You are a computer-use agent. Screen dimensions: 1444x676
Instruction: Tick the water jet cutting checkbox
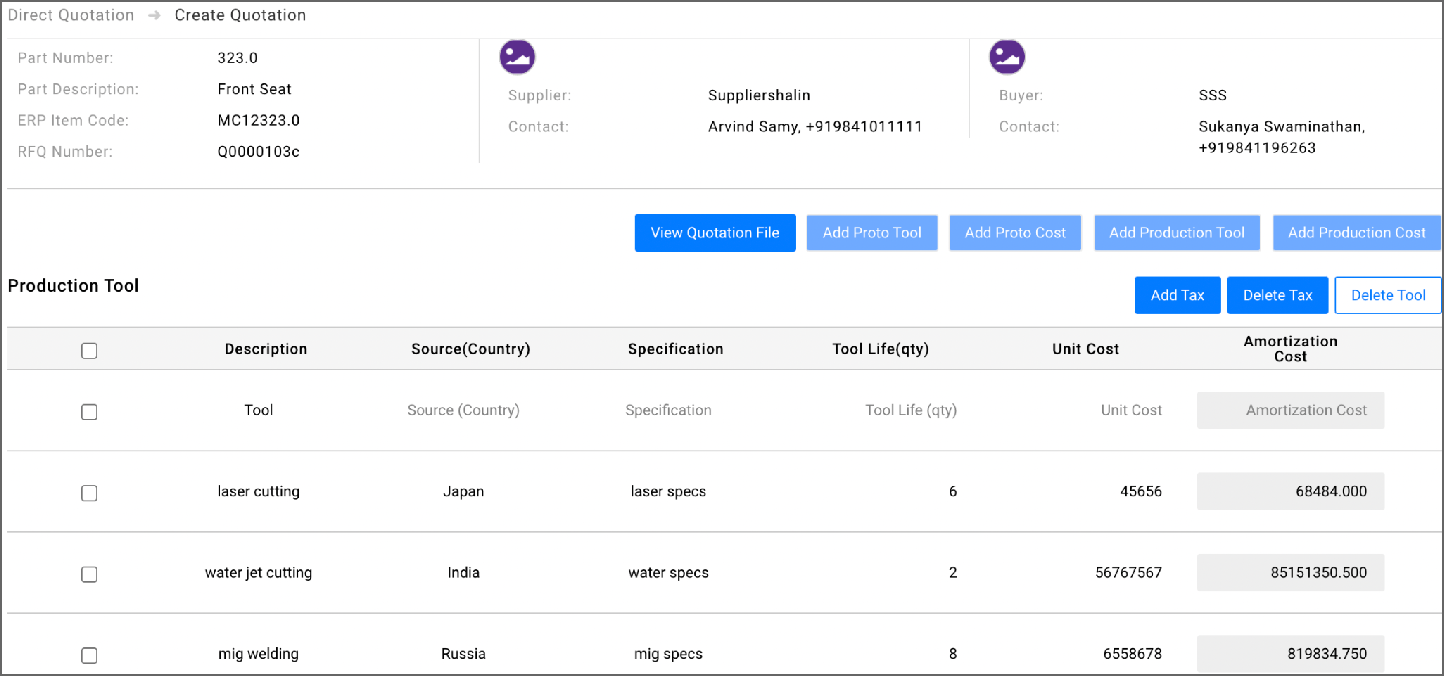point(89,574)
